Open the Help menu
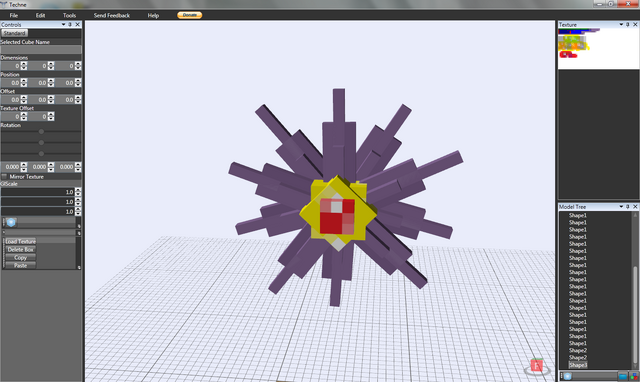This screenshot has width=640, height=382. coord(153,16)
